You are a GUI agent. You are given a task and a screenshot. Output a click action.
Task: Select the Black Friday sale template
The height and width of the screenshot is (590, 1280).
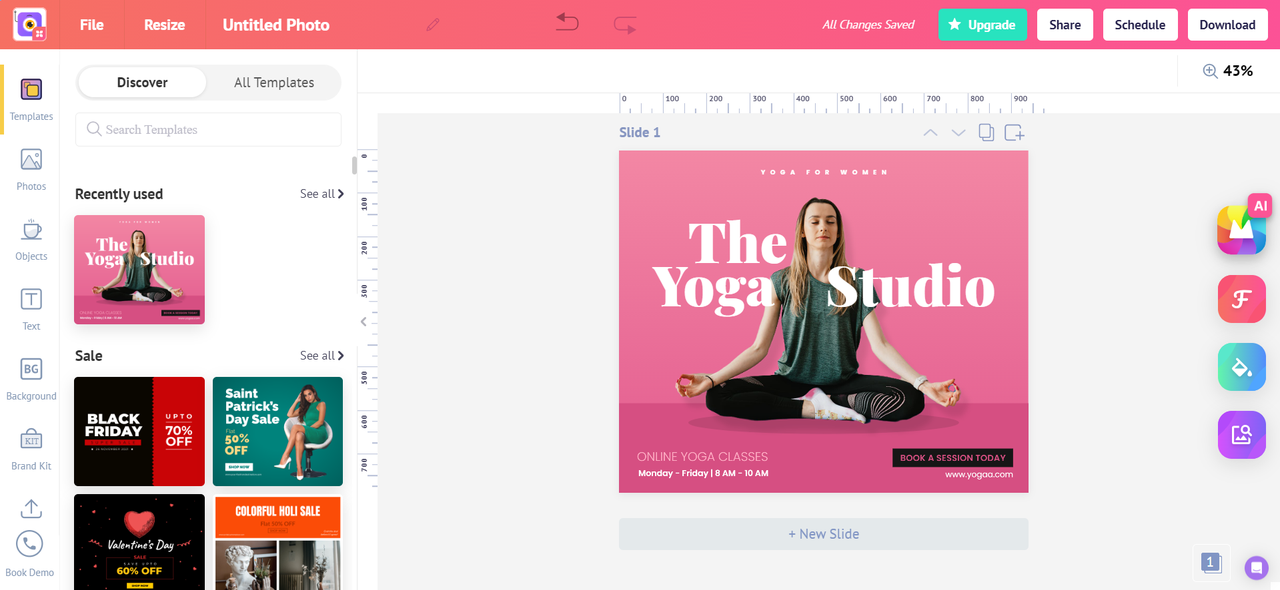click(x=139, y=431)
